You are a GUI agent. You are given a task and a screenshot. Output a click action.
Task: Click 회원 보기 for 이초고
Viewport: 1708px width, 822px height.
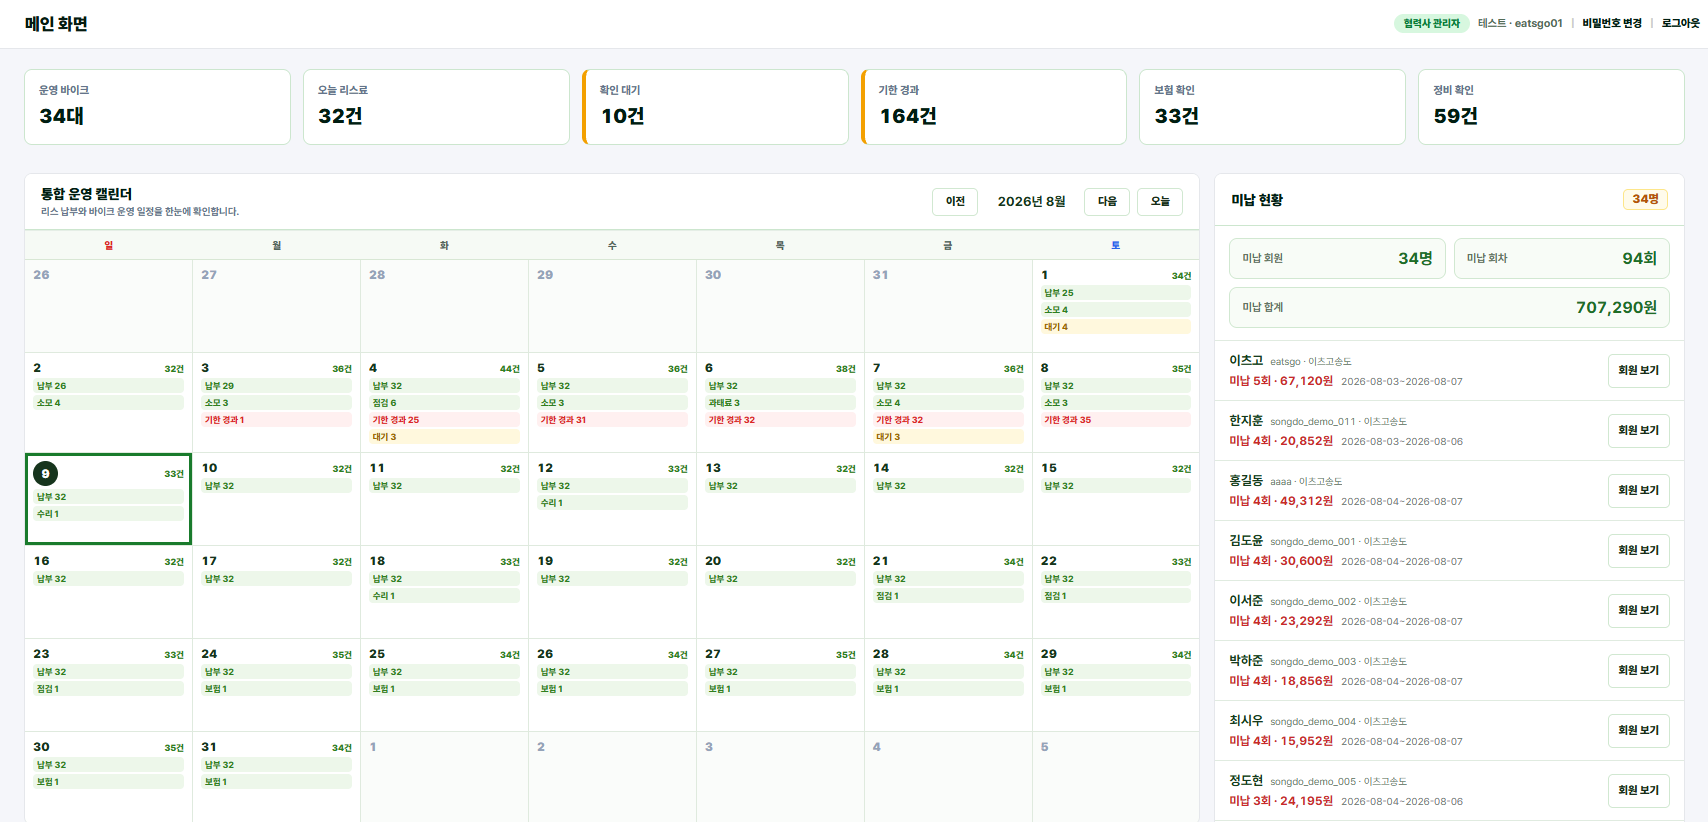(1638, 371)
